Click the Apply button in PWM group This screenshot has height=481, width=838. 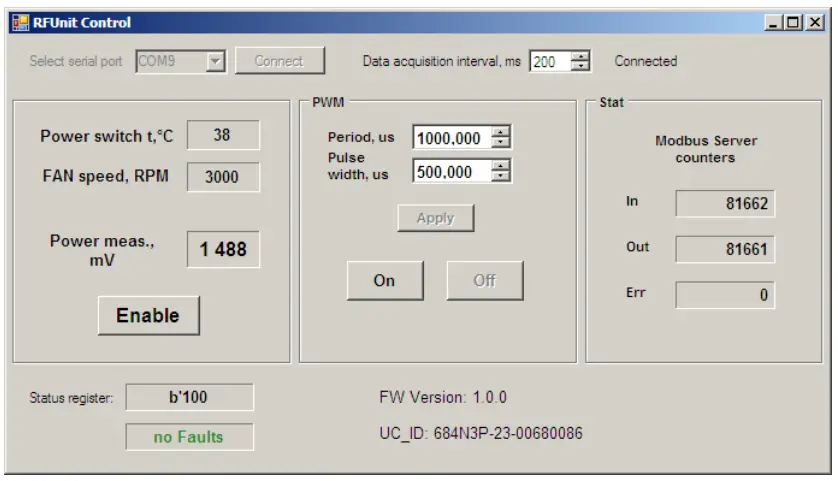pos(436,218)
